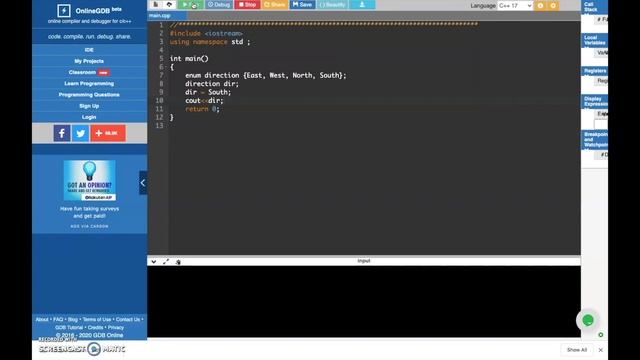Click the Display Expressions input field
Viewport: 640px width, 360px height.
601,124
